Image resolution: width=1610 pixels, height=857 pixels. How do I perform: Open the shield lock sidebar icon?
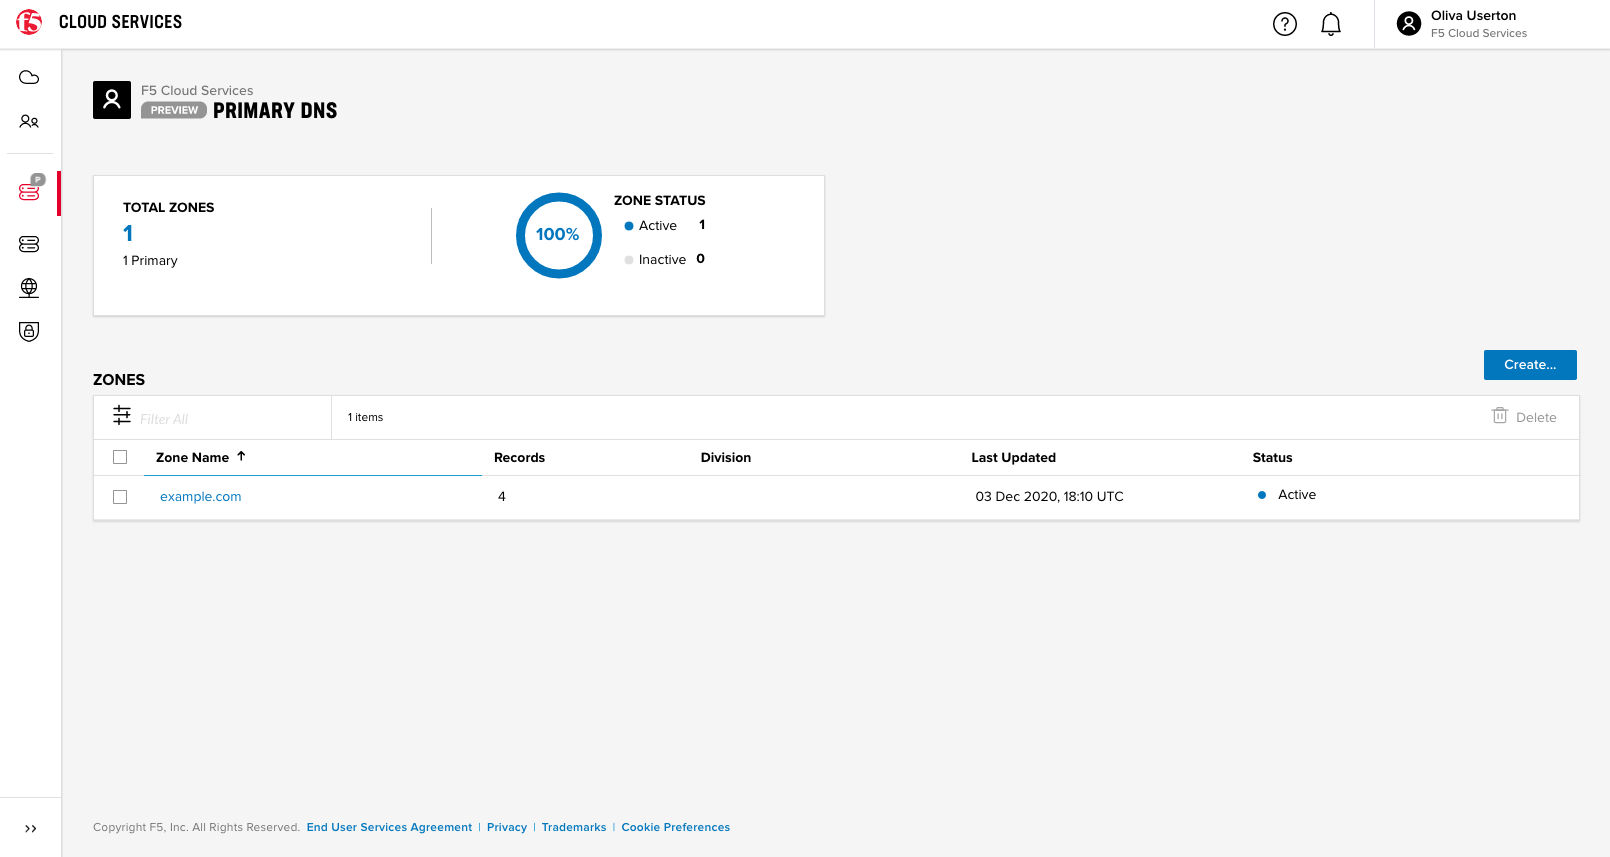coord(29,331)
